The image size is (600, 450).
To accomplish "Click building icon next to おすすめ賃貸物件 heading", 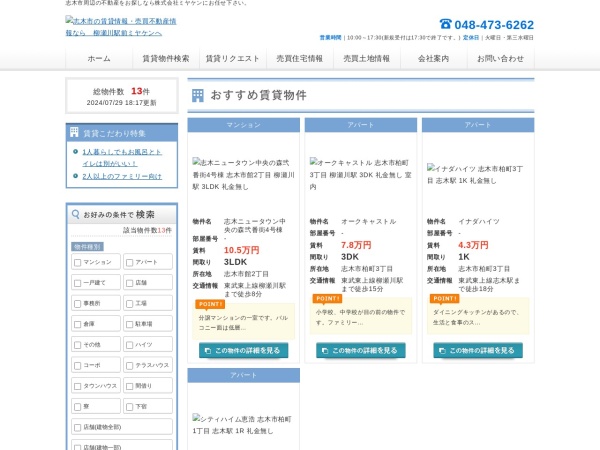I will 197,95.
